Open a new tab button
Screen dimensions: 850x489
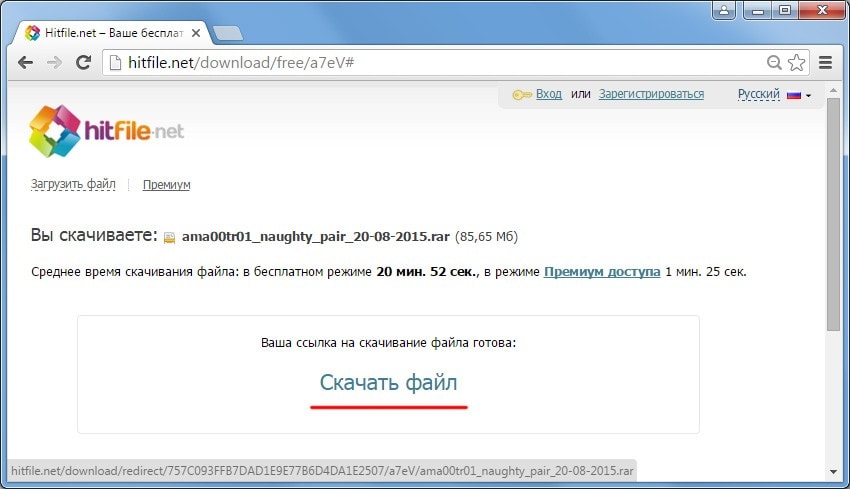(x=228, y=34)
